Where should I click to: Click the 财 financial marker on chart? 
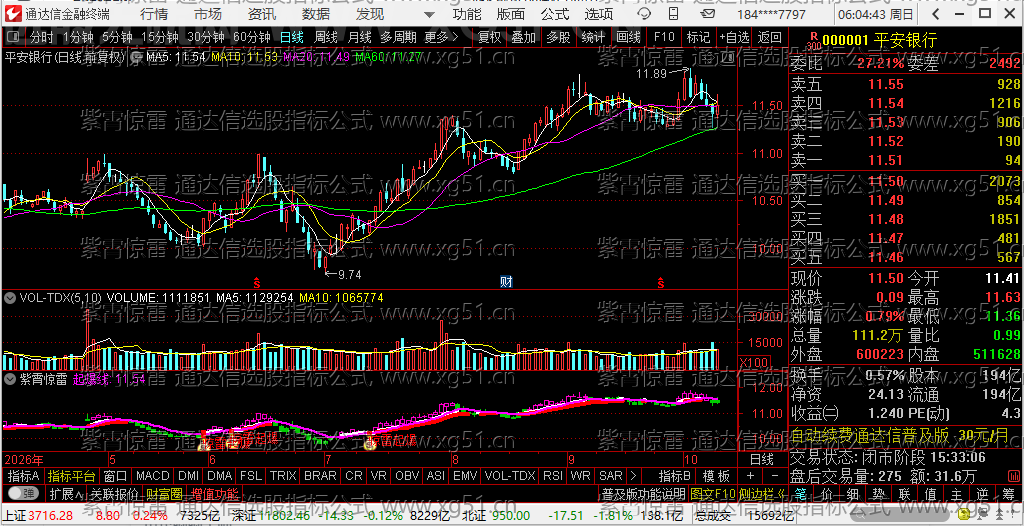click(505, 282)
